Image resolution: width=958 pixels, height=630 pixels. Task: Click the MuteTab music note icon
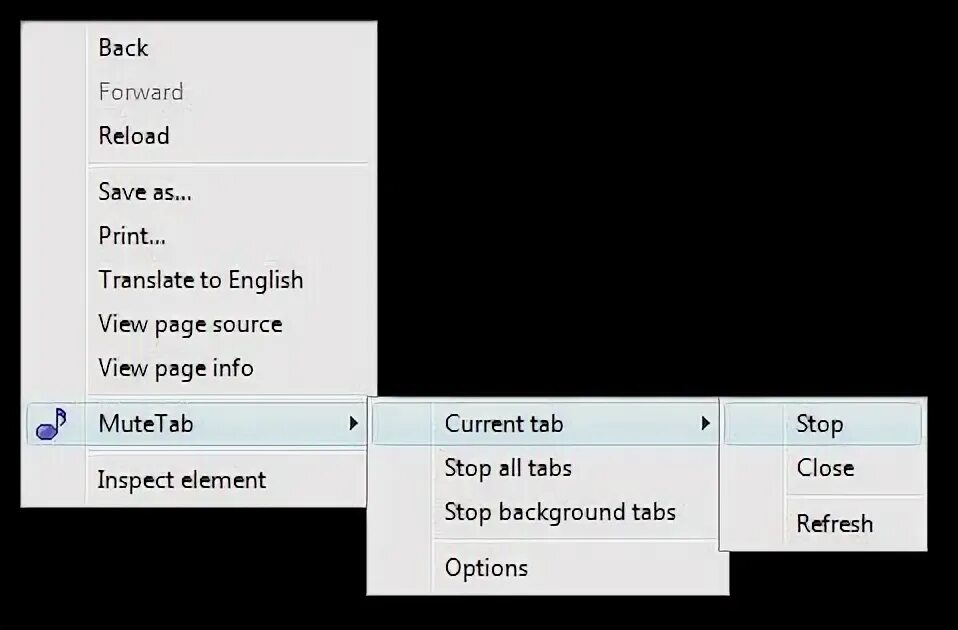51,424
